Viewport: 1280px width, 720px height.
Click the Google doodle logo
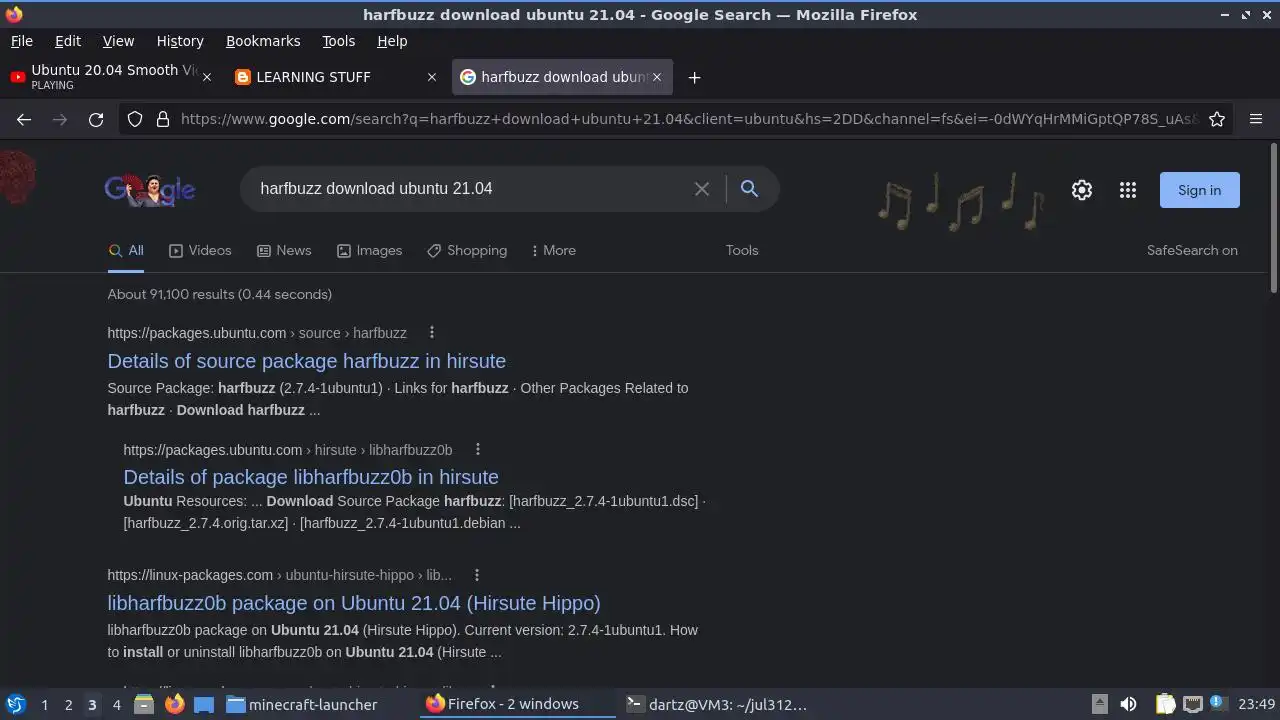coord(150,189)
